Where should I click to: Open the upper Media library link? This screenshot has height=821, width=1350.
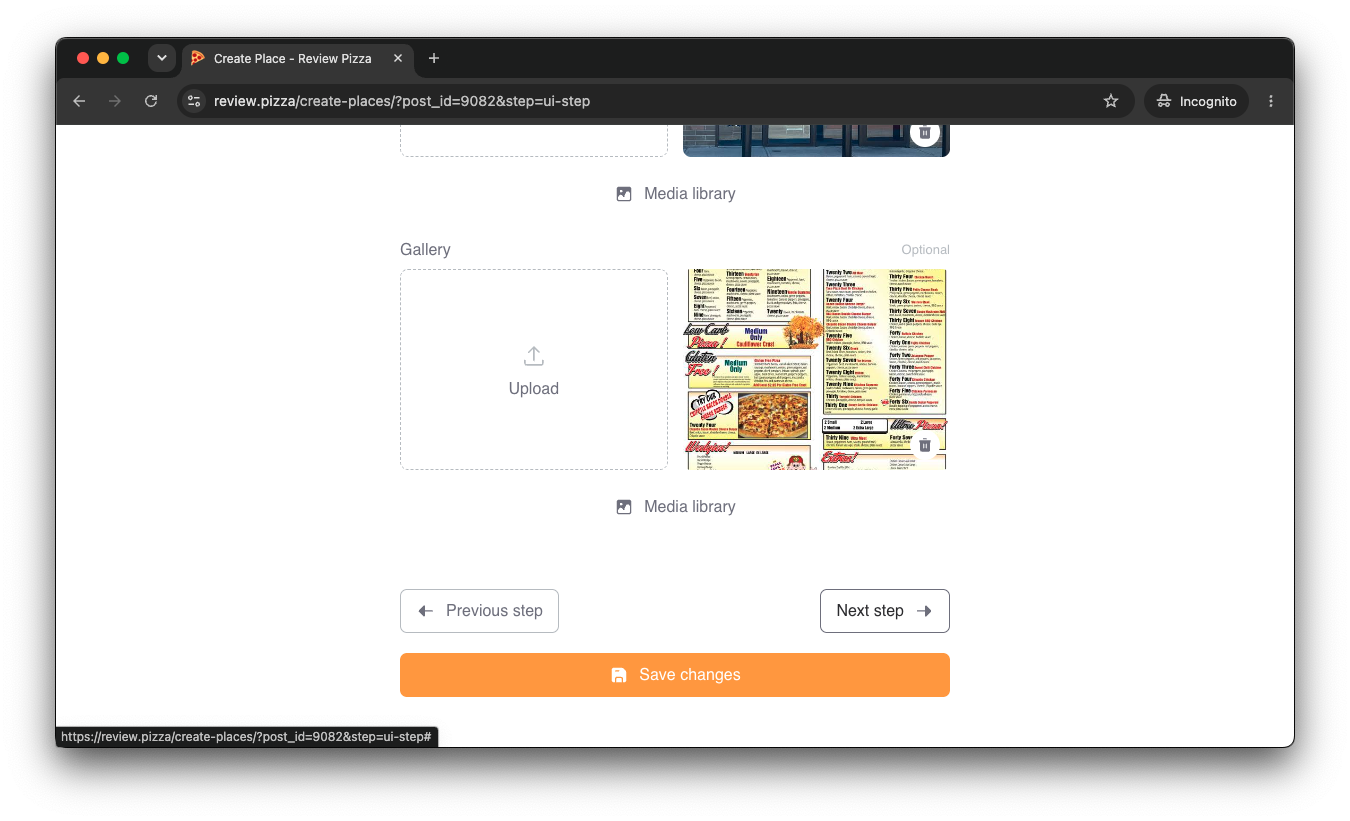(675, 194)
